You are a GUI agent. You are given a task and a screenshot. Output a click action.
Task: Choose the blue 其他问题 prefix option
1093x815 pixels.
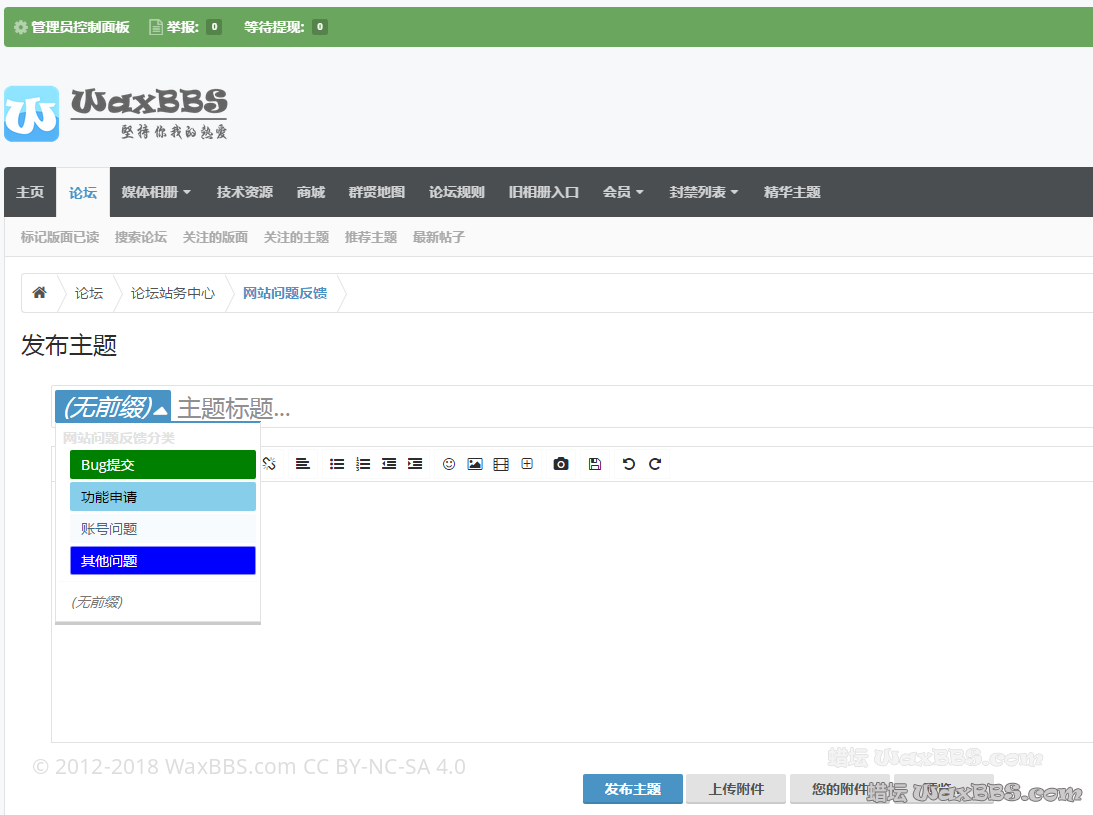click(x=162, y=561)
